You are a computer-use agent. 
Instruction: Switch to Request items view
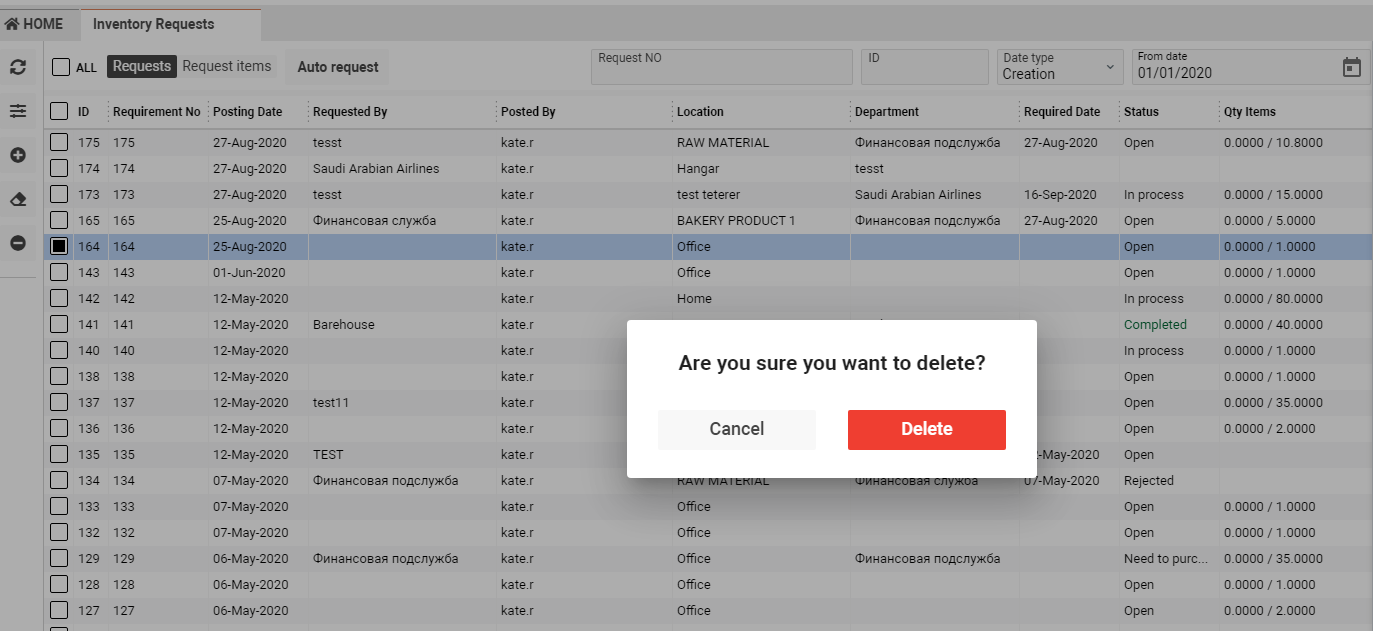(227, 66)
